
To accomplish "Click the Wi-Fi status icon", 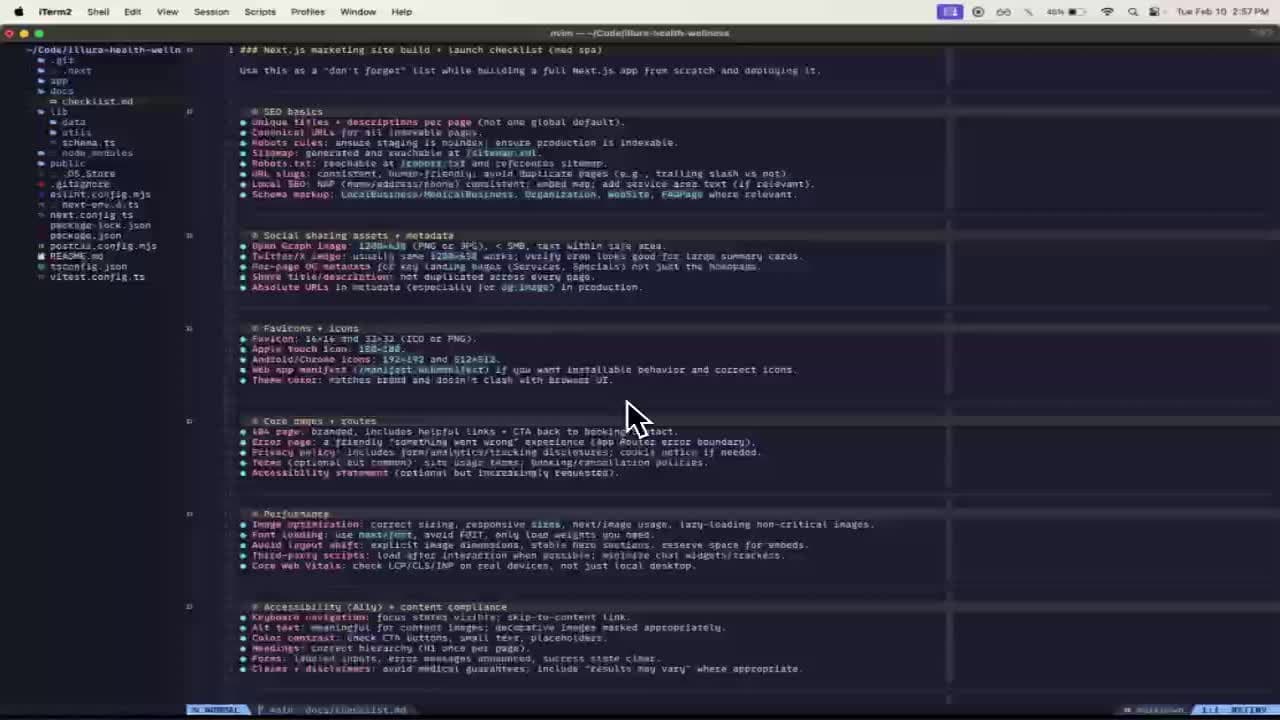I will 1107,12.
